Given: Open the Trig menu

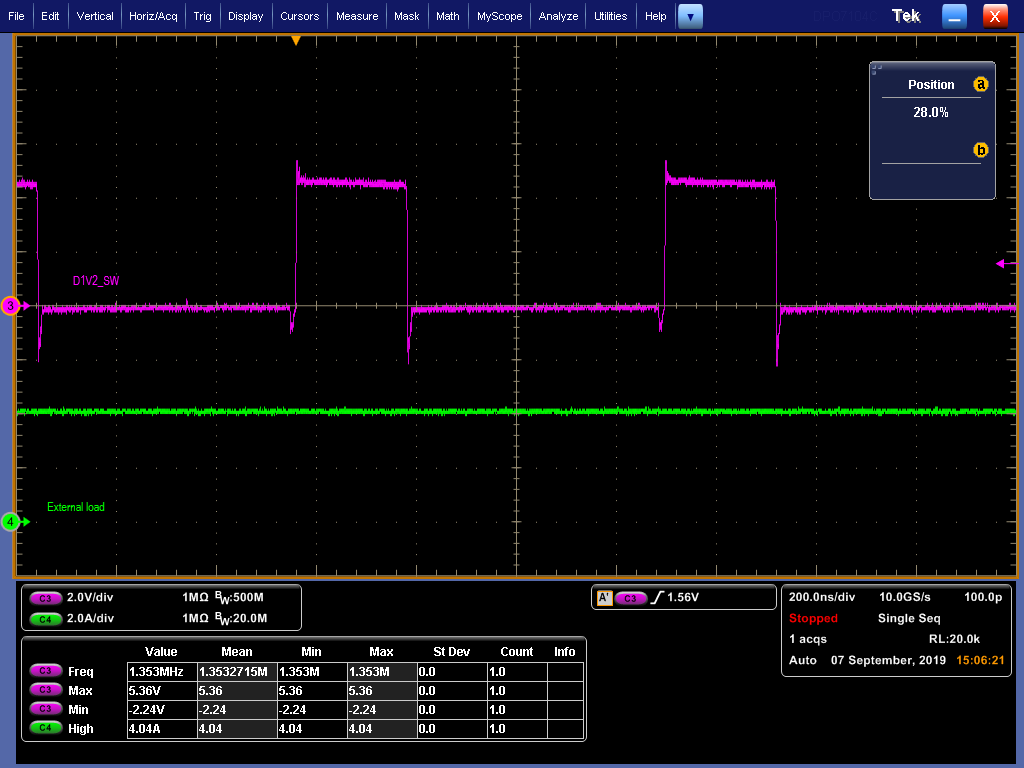Looking at the screenshot, I should click(x=202, y=16).
